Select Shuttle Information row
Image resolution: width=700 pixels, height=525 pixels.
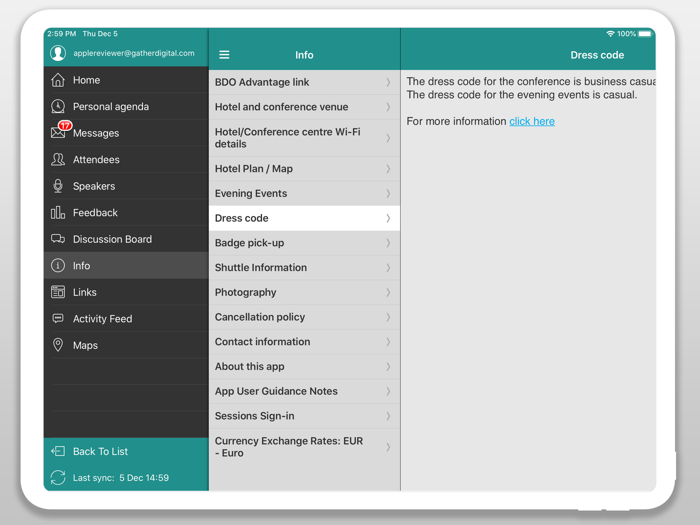[304, 267]
